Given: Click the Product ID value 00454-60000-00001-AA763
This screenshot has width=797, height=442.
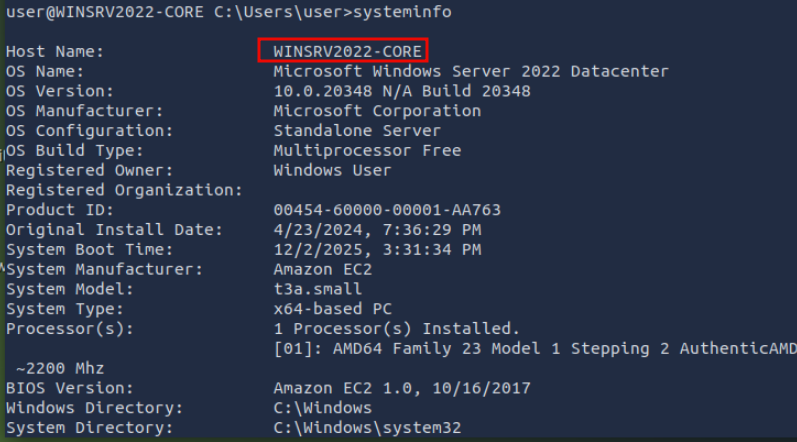Looking at the screenshot, I should (x=386, y=210).
